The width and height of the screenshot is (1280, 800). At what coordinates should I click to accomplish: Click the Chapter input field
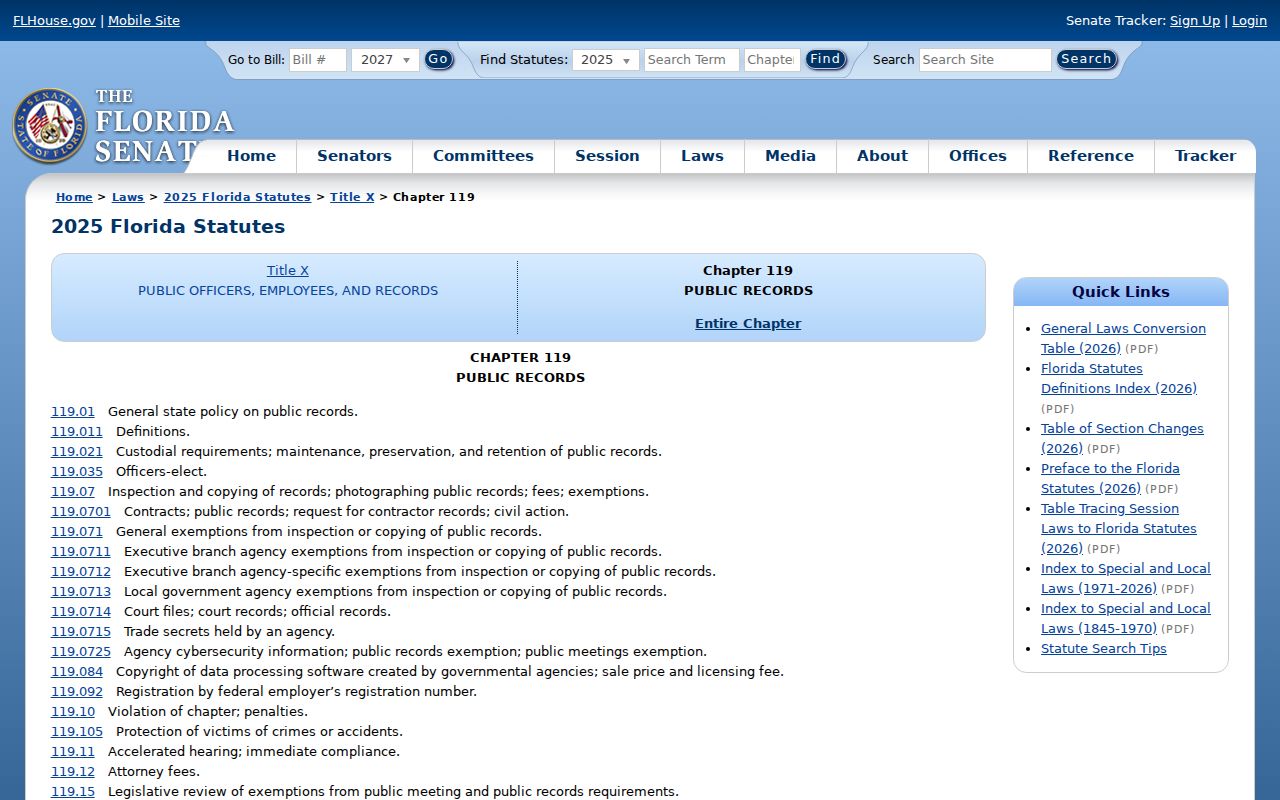pyautogui.click(x=772, y=60)
